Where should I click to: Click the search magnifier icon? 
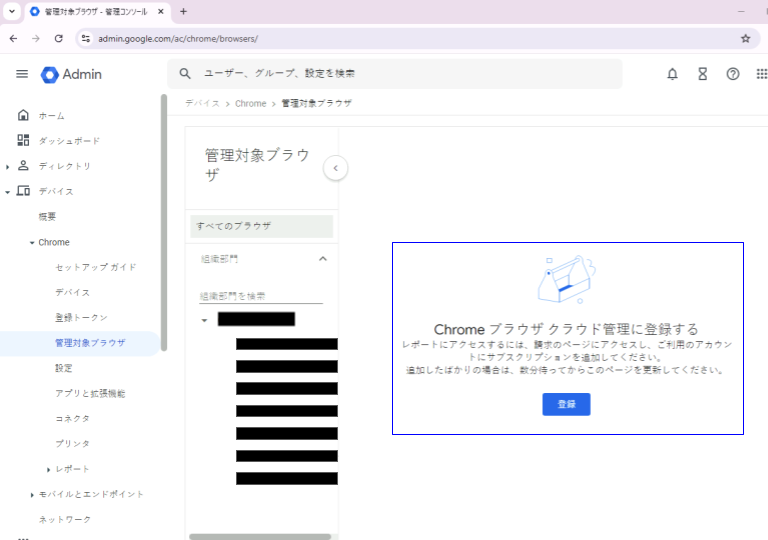pos(185,74)
